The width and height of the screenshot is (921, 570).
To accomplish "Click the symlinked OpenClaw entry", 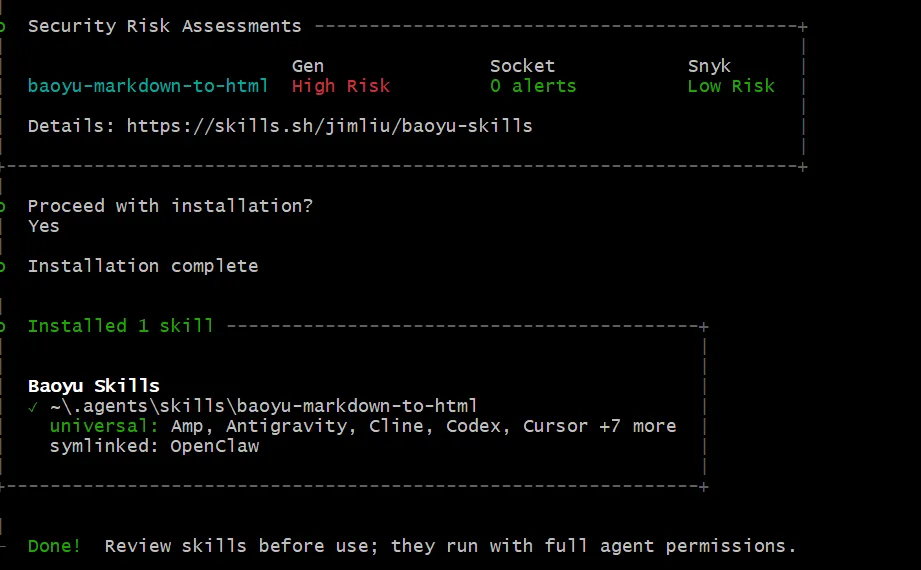I will click(x=154, y=446).
